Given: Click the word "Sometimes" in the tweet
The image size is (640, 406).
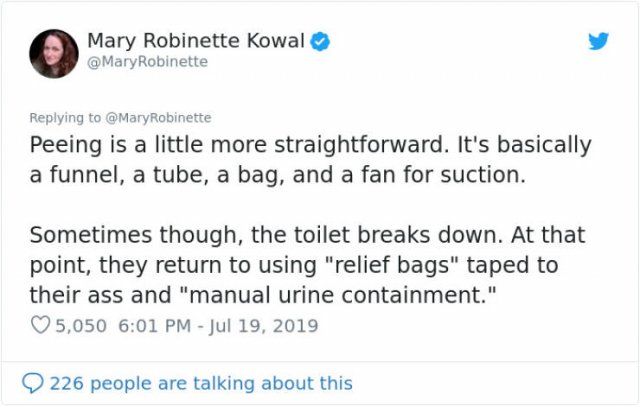Looking at the screenshot, I should click(91, 235).
